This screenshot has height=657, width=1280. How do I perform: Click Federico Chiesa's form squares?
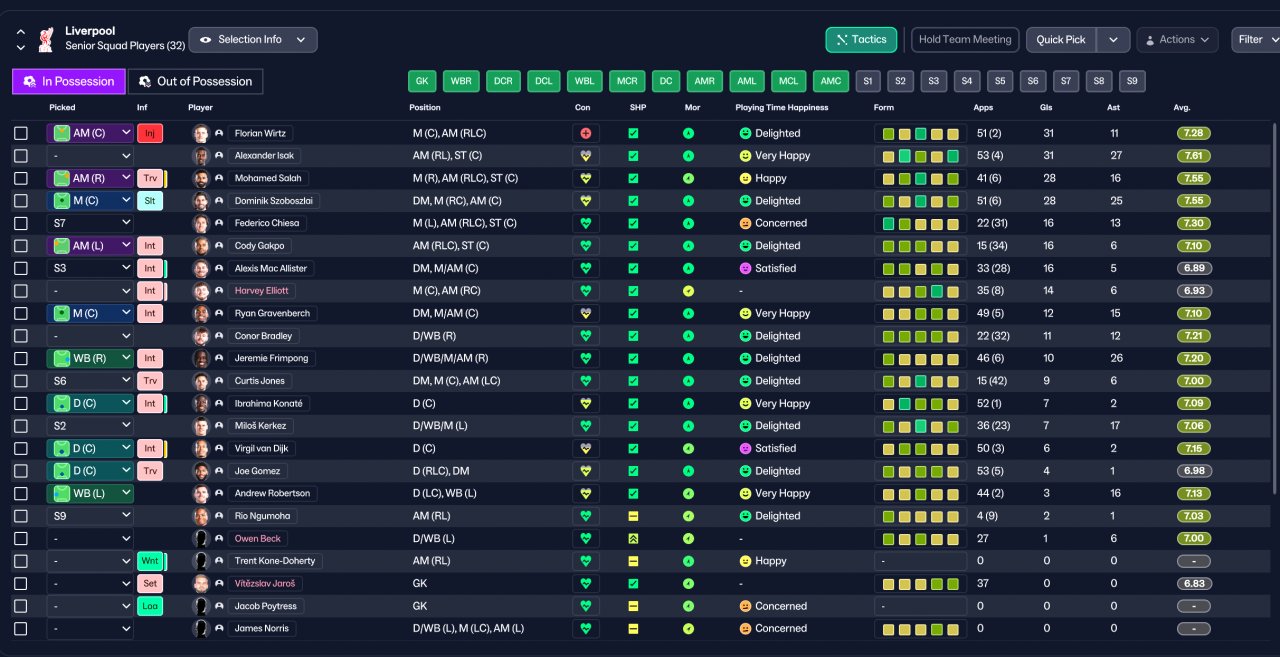click(x=920, y=223)
